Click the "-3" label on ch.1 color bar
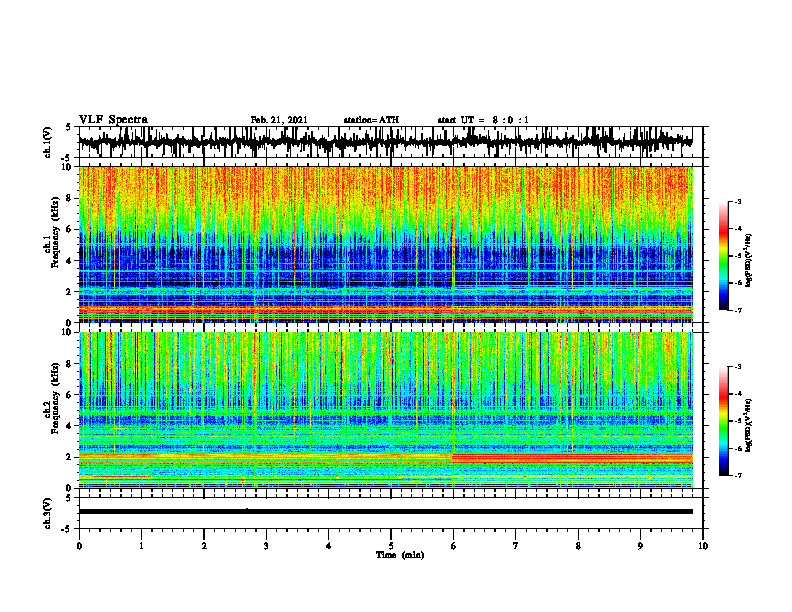 pos(738,202)
